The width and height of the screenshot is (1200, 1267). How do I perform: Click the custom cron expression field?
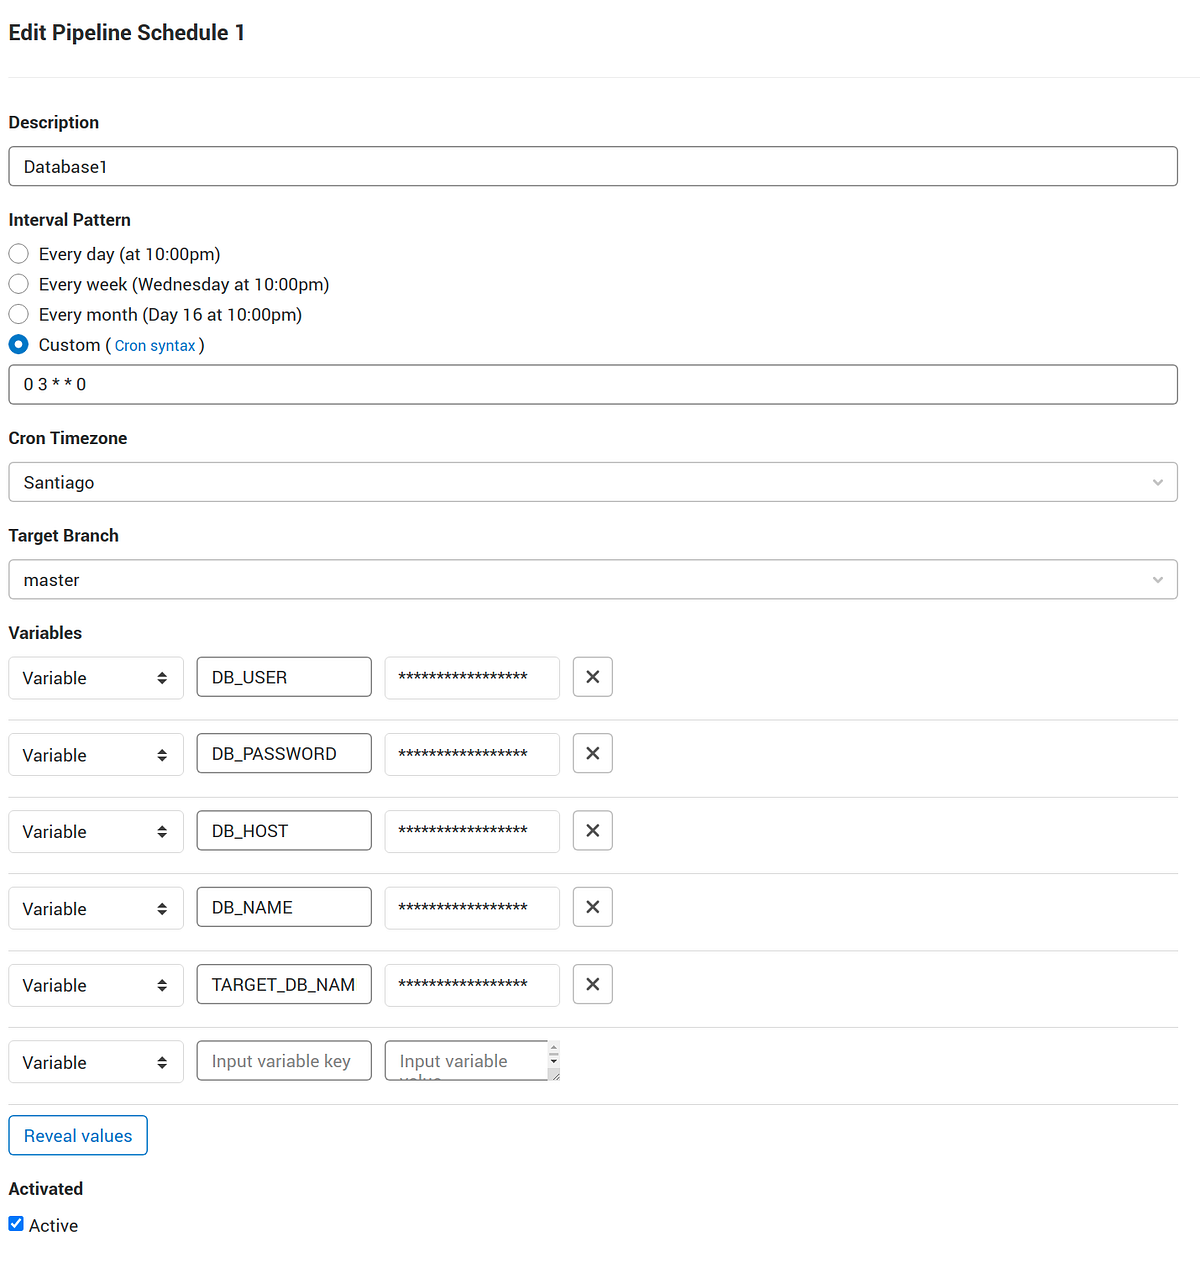click(592, 384)
